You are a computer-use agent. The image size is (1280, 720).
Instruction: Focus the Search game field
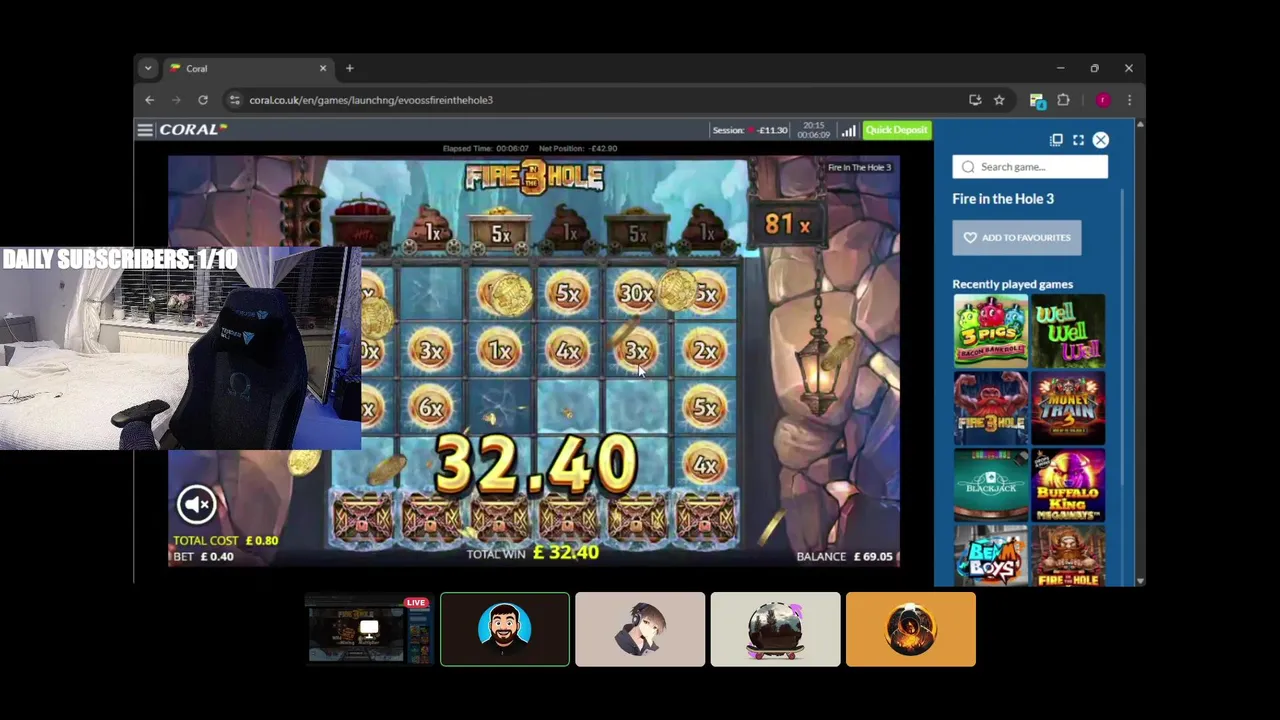[1030, 167]
